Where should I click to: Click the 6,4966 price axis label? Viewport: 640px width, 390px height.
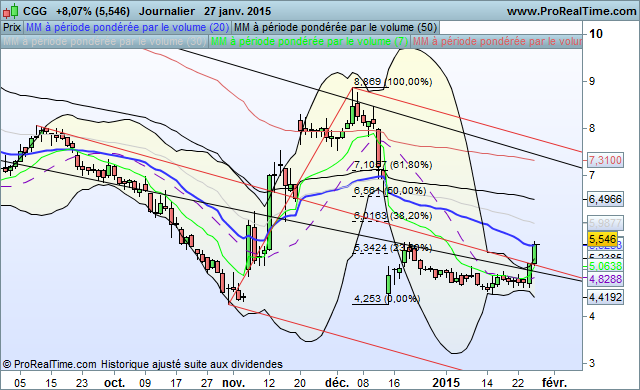tap(605, 199)
